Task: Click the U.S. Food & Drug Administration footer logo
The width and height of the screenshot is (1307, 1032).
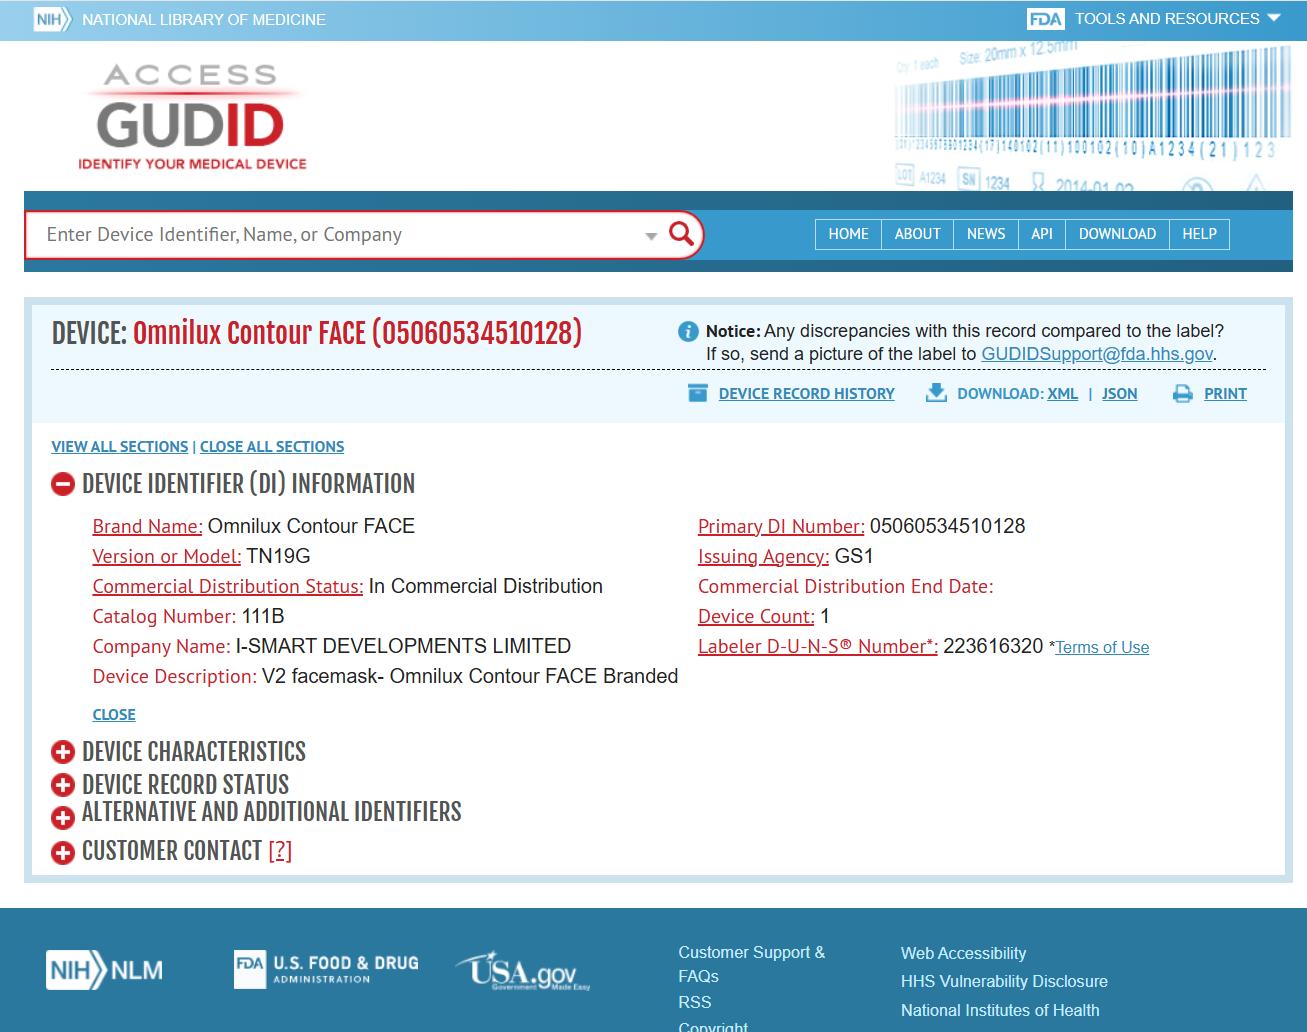Action: [326, 969]
